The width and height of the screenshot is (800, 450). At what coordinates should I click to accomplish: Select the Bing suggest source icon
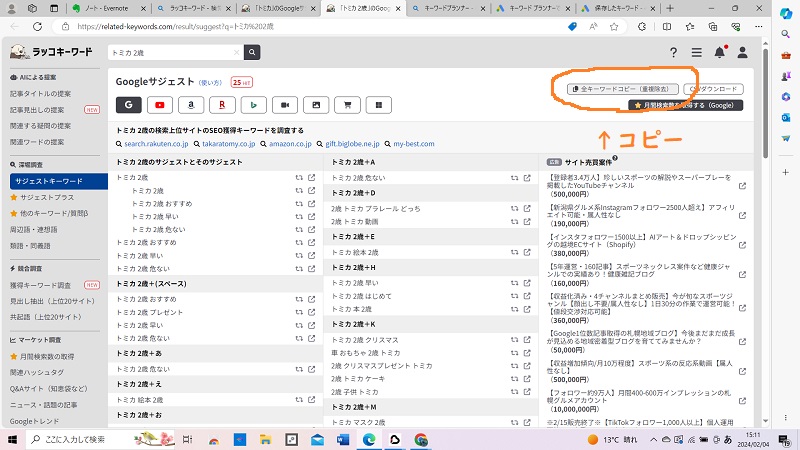pyautogui.click(x=253, y=103)
